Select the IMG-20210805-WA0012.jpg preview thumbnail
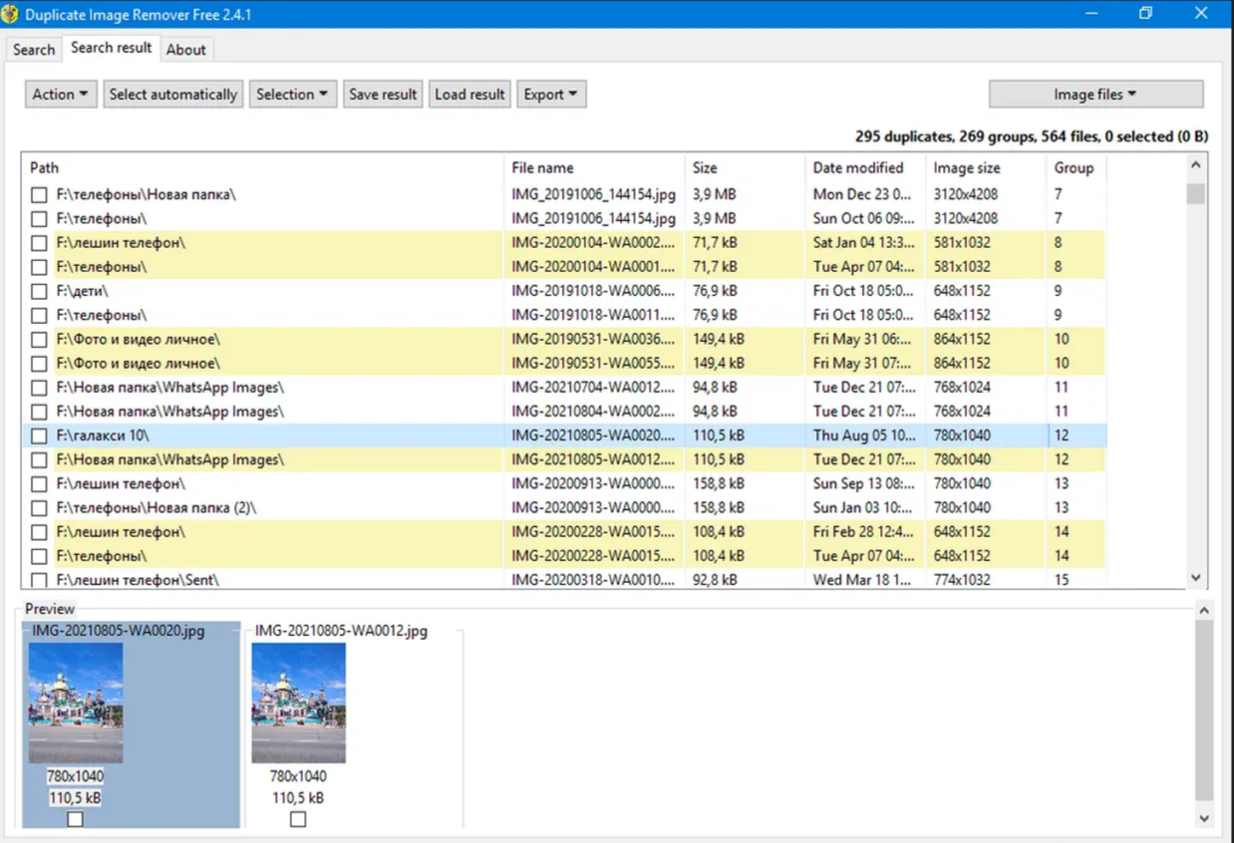 299,703
